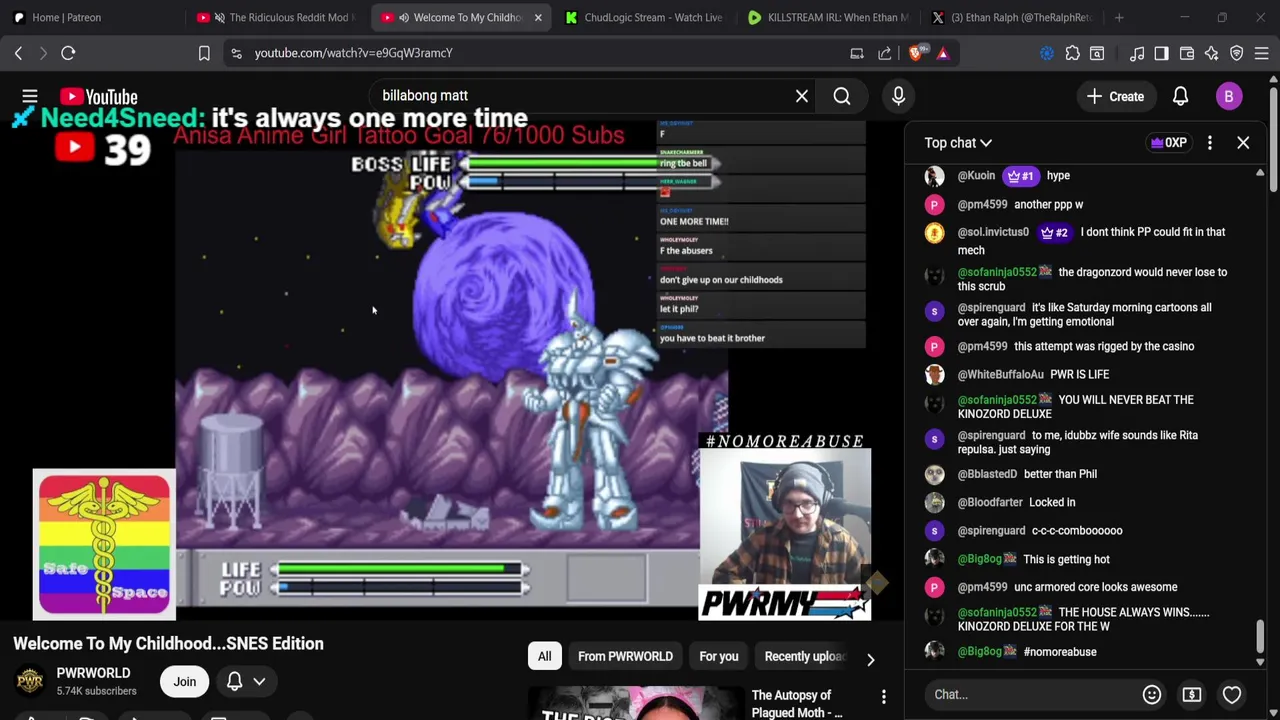Switch to ChudLogic Stream tab

click(x=643, y=17)
